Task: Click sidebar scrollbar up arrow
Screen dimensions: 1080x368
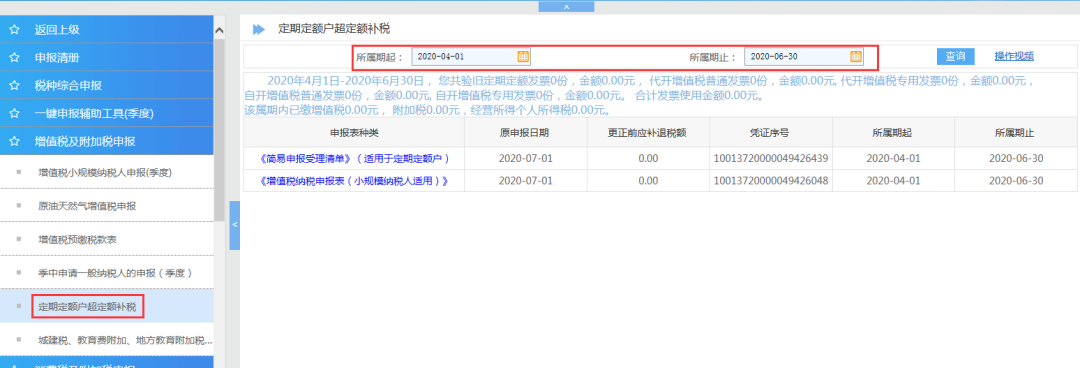Action: click(220, 30)
